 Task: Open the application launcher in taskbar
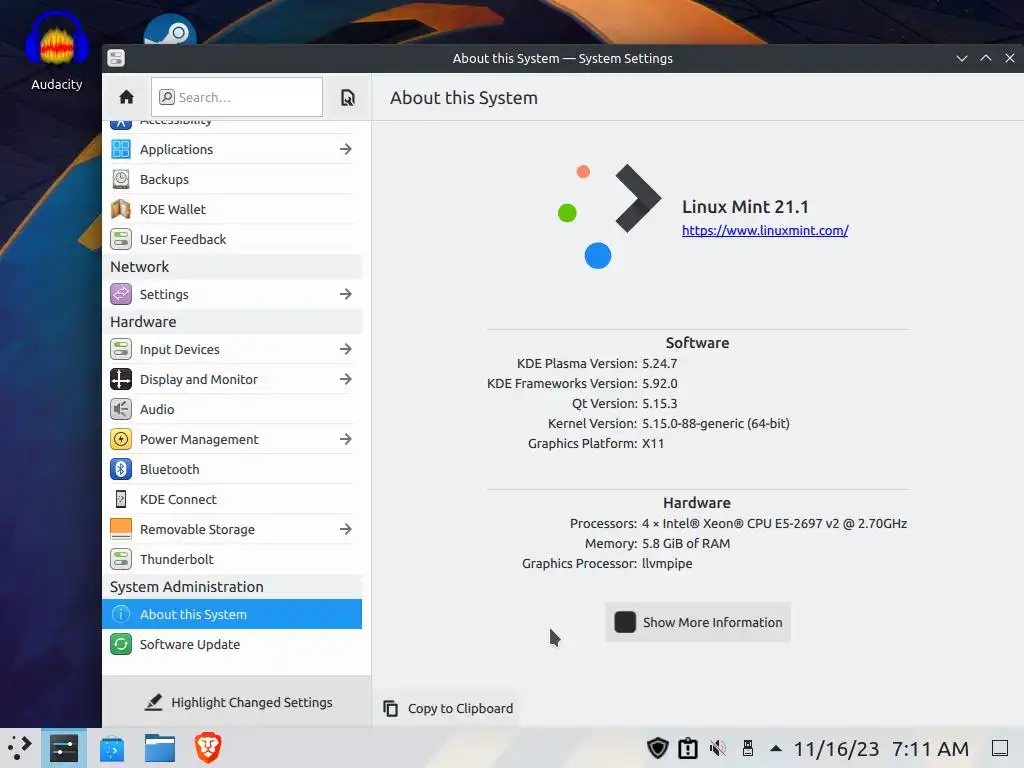(x=20, y=748)
